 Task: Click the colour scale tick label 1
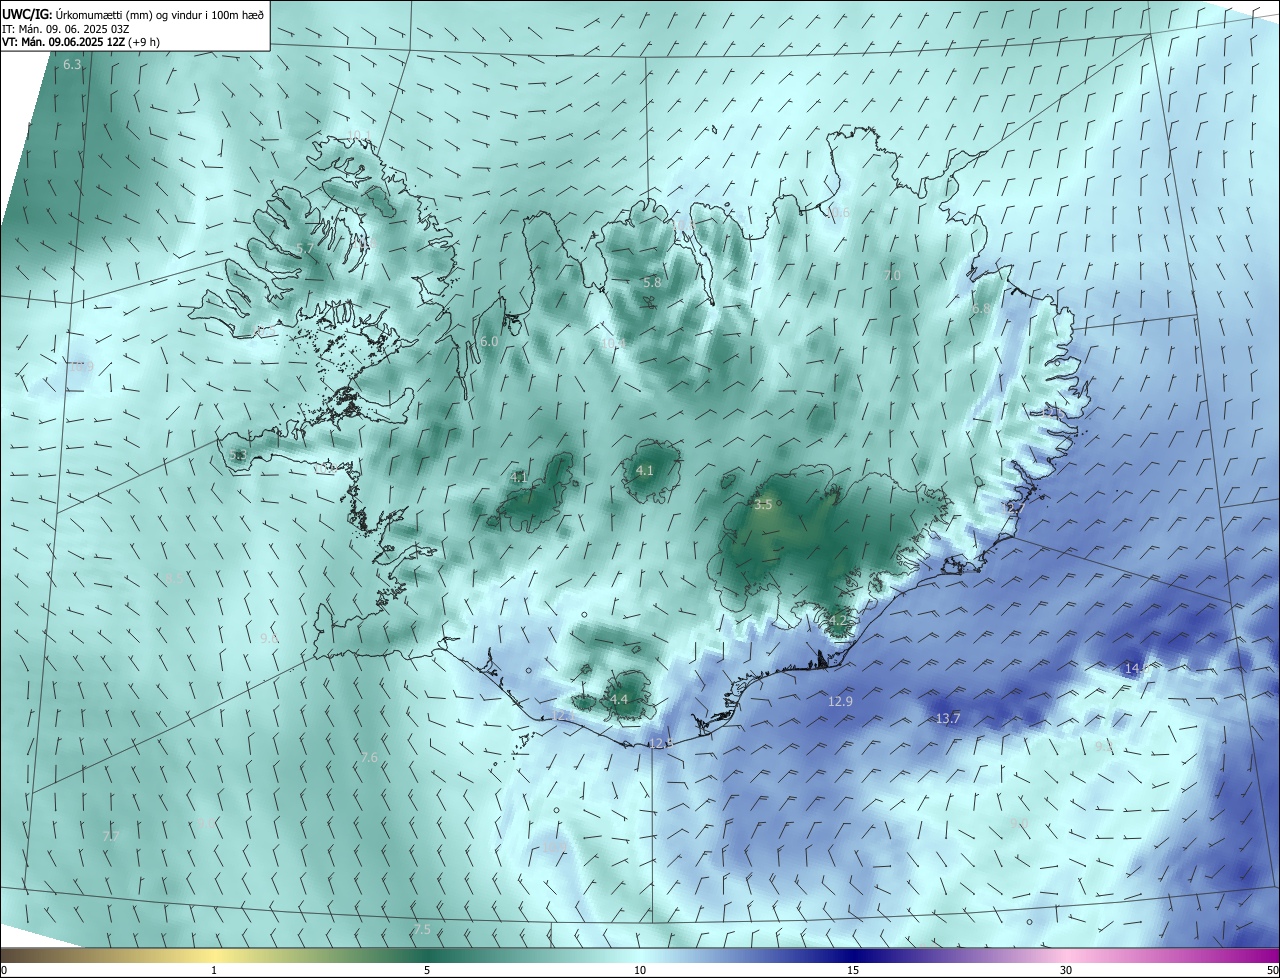[x=214, y=971]
